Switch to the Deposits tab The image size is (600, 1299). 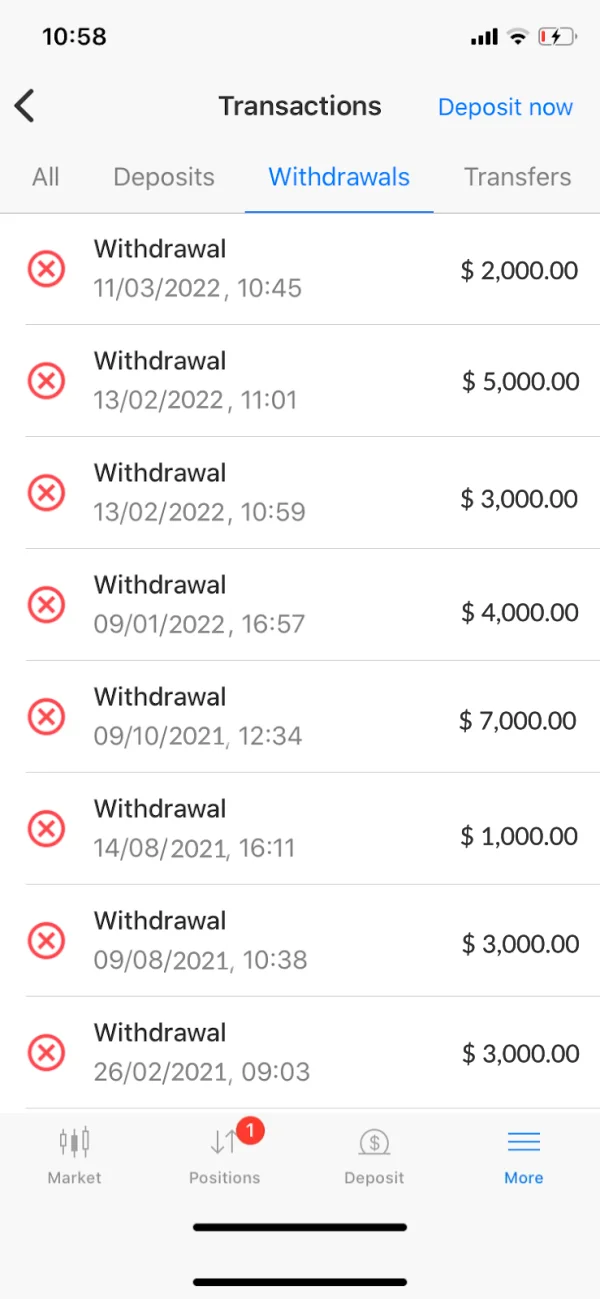pos(164,177)
